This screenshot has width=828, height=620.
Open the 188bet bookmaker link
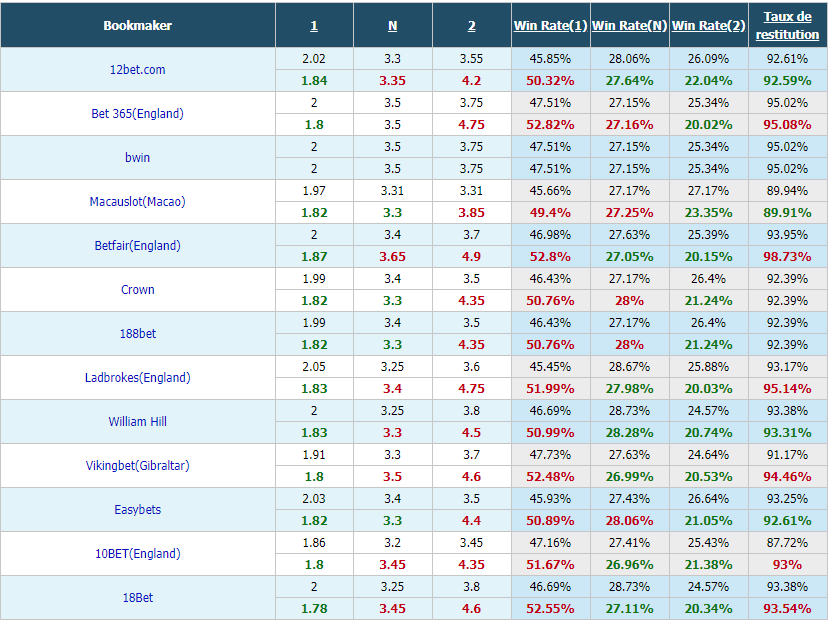(137, 334)
